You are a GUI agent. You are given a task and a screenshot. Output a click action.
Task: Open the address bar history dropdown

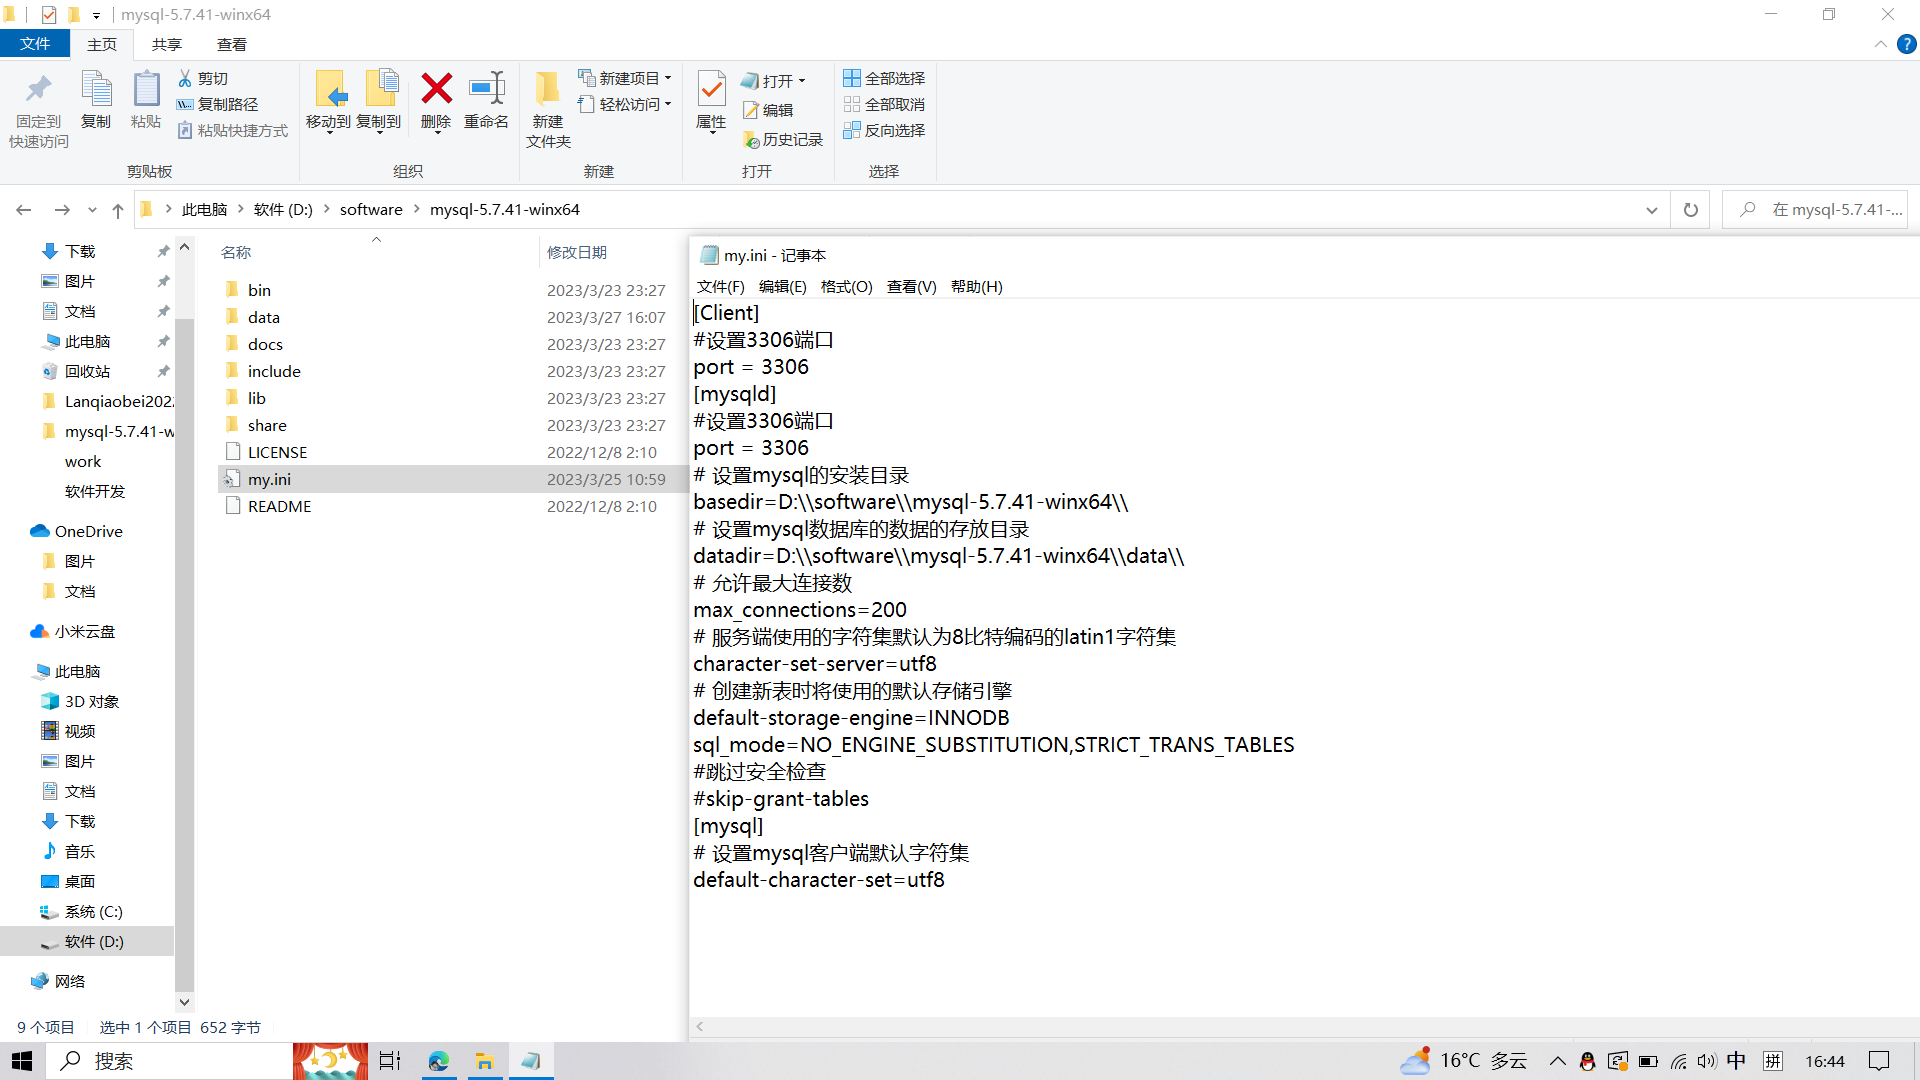click(1652, 210)
